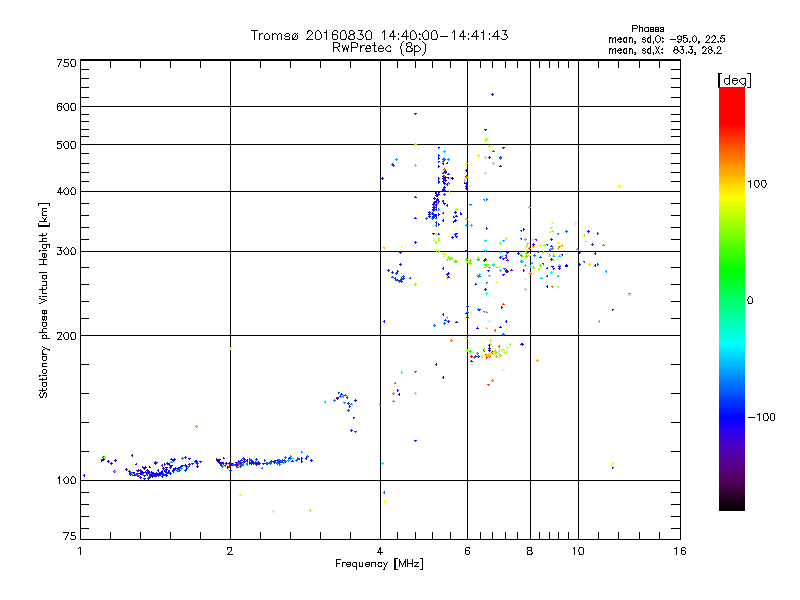The image size is (800, 600).
Task: Click the y-axis tick label "600"
Action: point(66,107)
